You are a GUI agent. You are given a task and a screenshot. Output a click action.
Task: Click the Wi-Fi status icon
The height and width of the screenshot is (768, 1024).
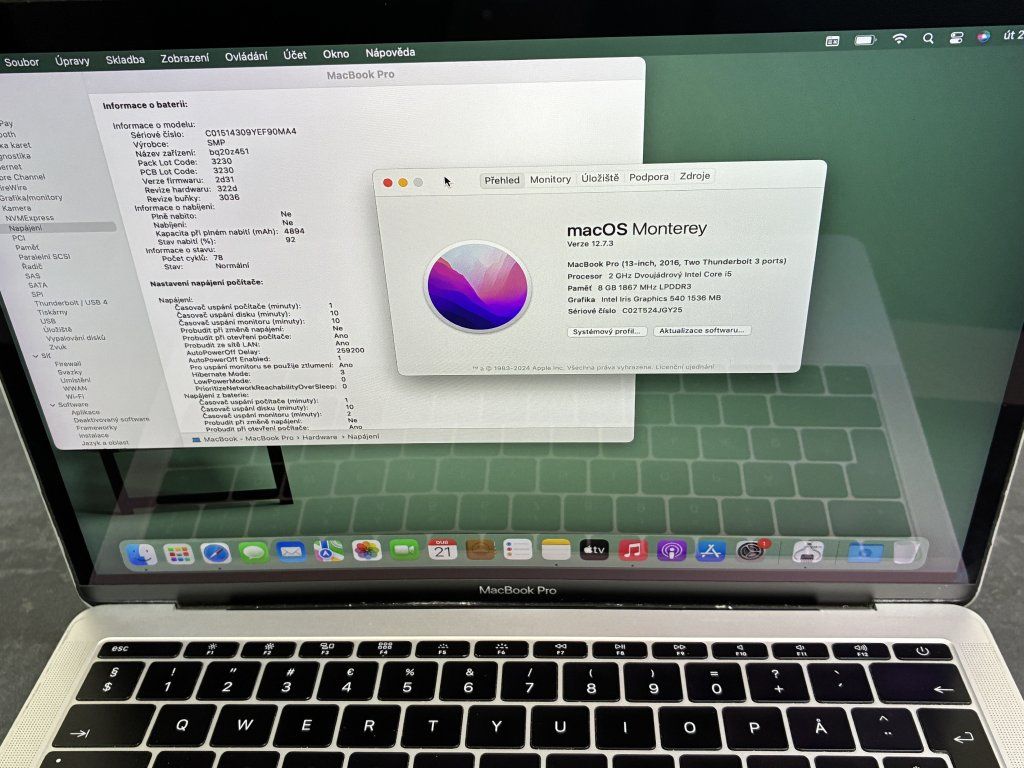pos(899,38)
